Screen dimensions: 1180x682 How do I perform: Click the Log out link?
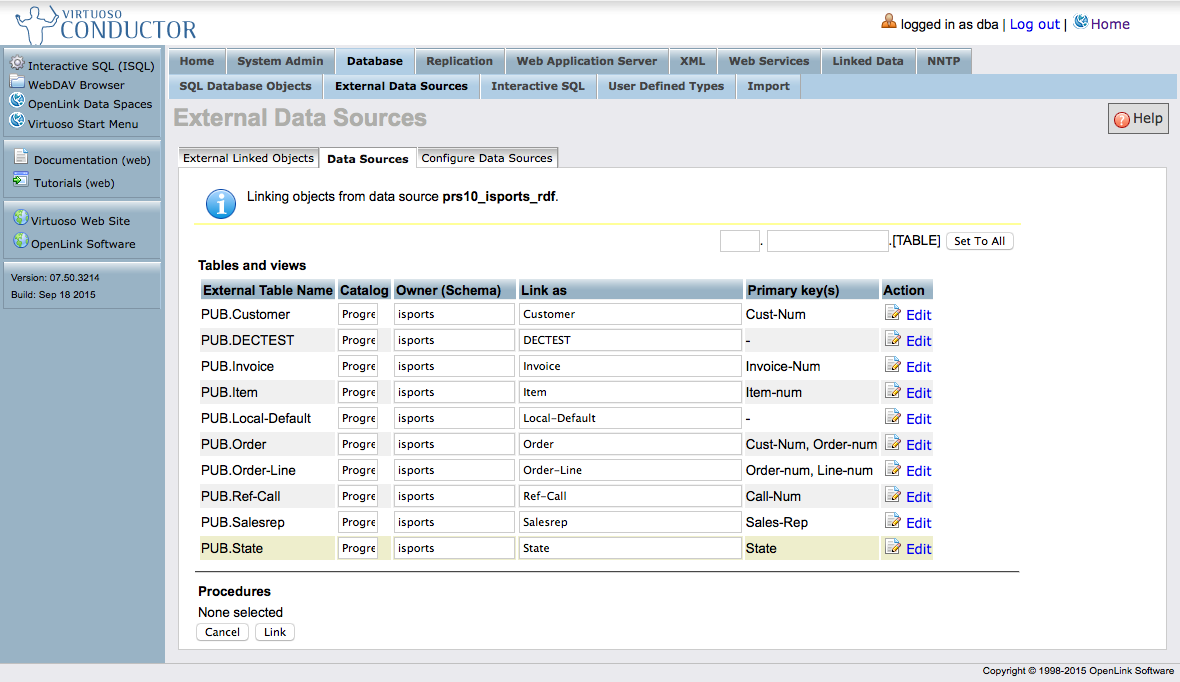1034,24
